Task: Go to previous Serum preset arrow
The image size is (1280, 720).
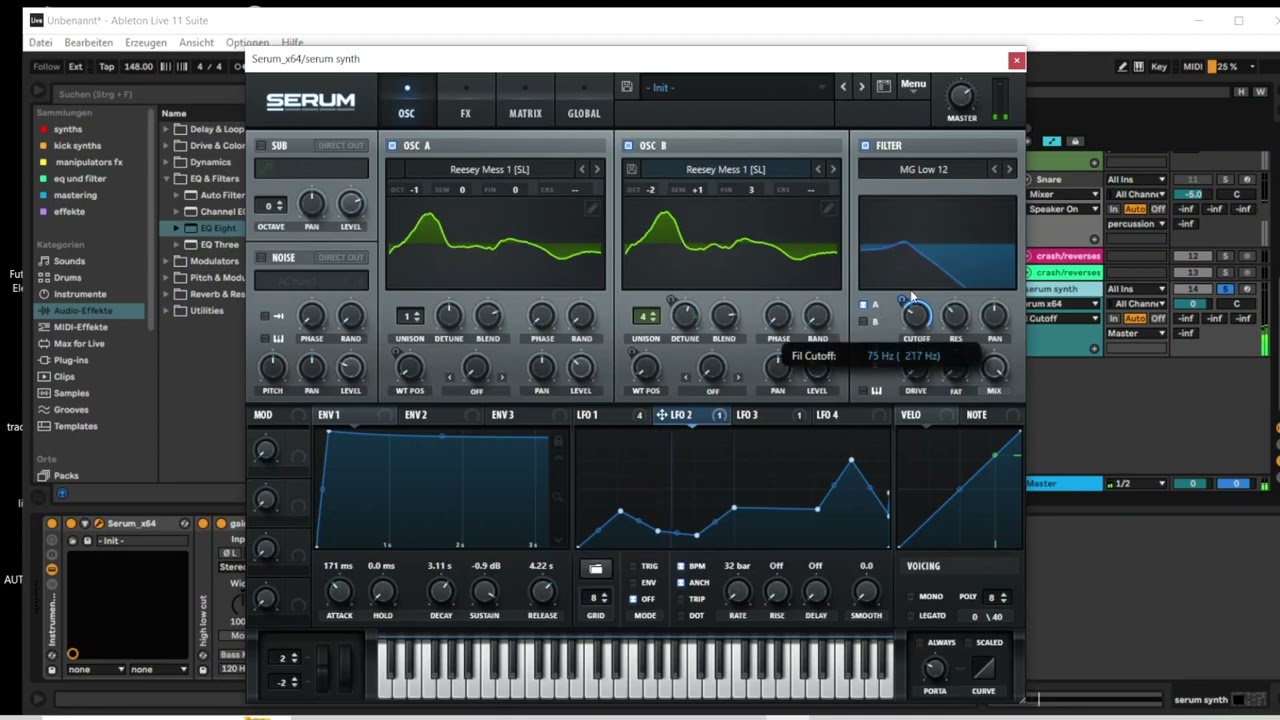Action: click(843, 87)
